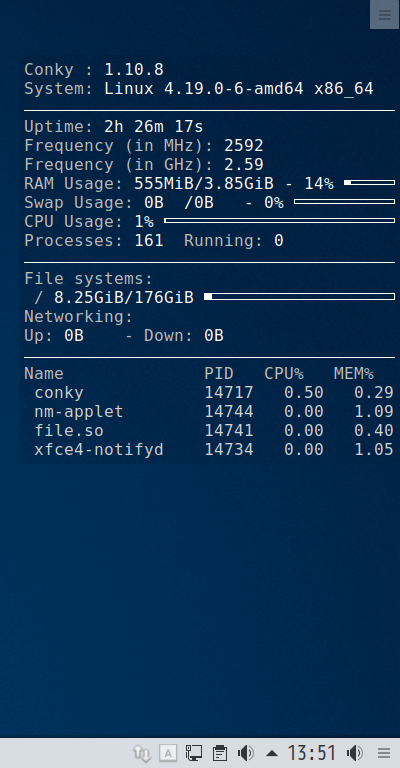This screenshot has height=768, width=400.
Task: Click the 'Networking:' heading
Action: point(78,317)
